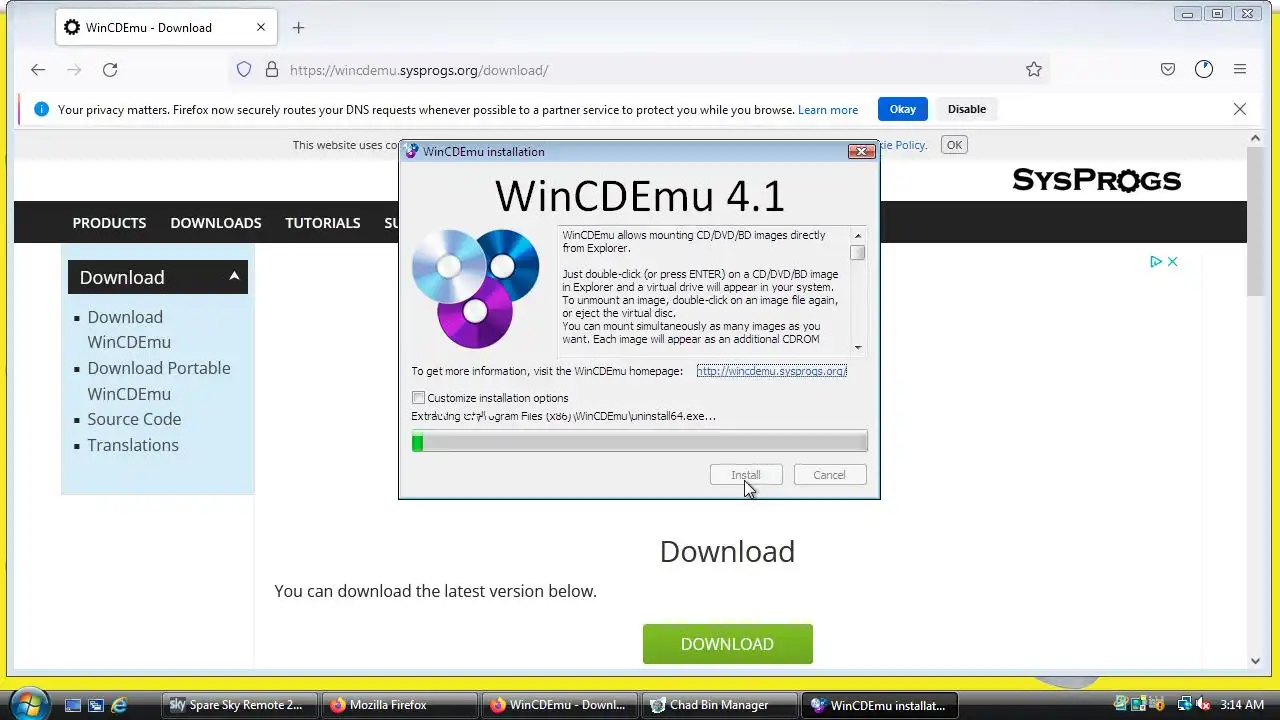Click the installer description scrollbar up arrow
This screenshot has height=720, width=1280.
[857, 235]
